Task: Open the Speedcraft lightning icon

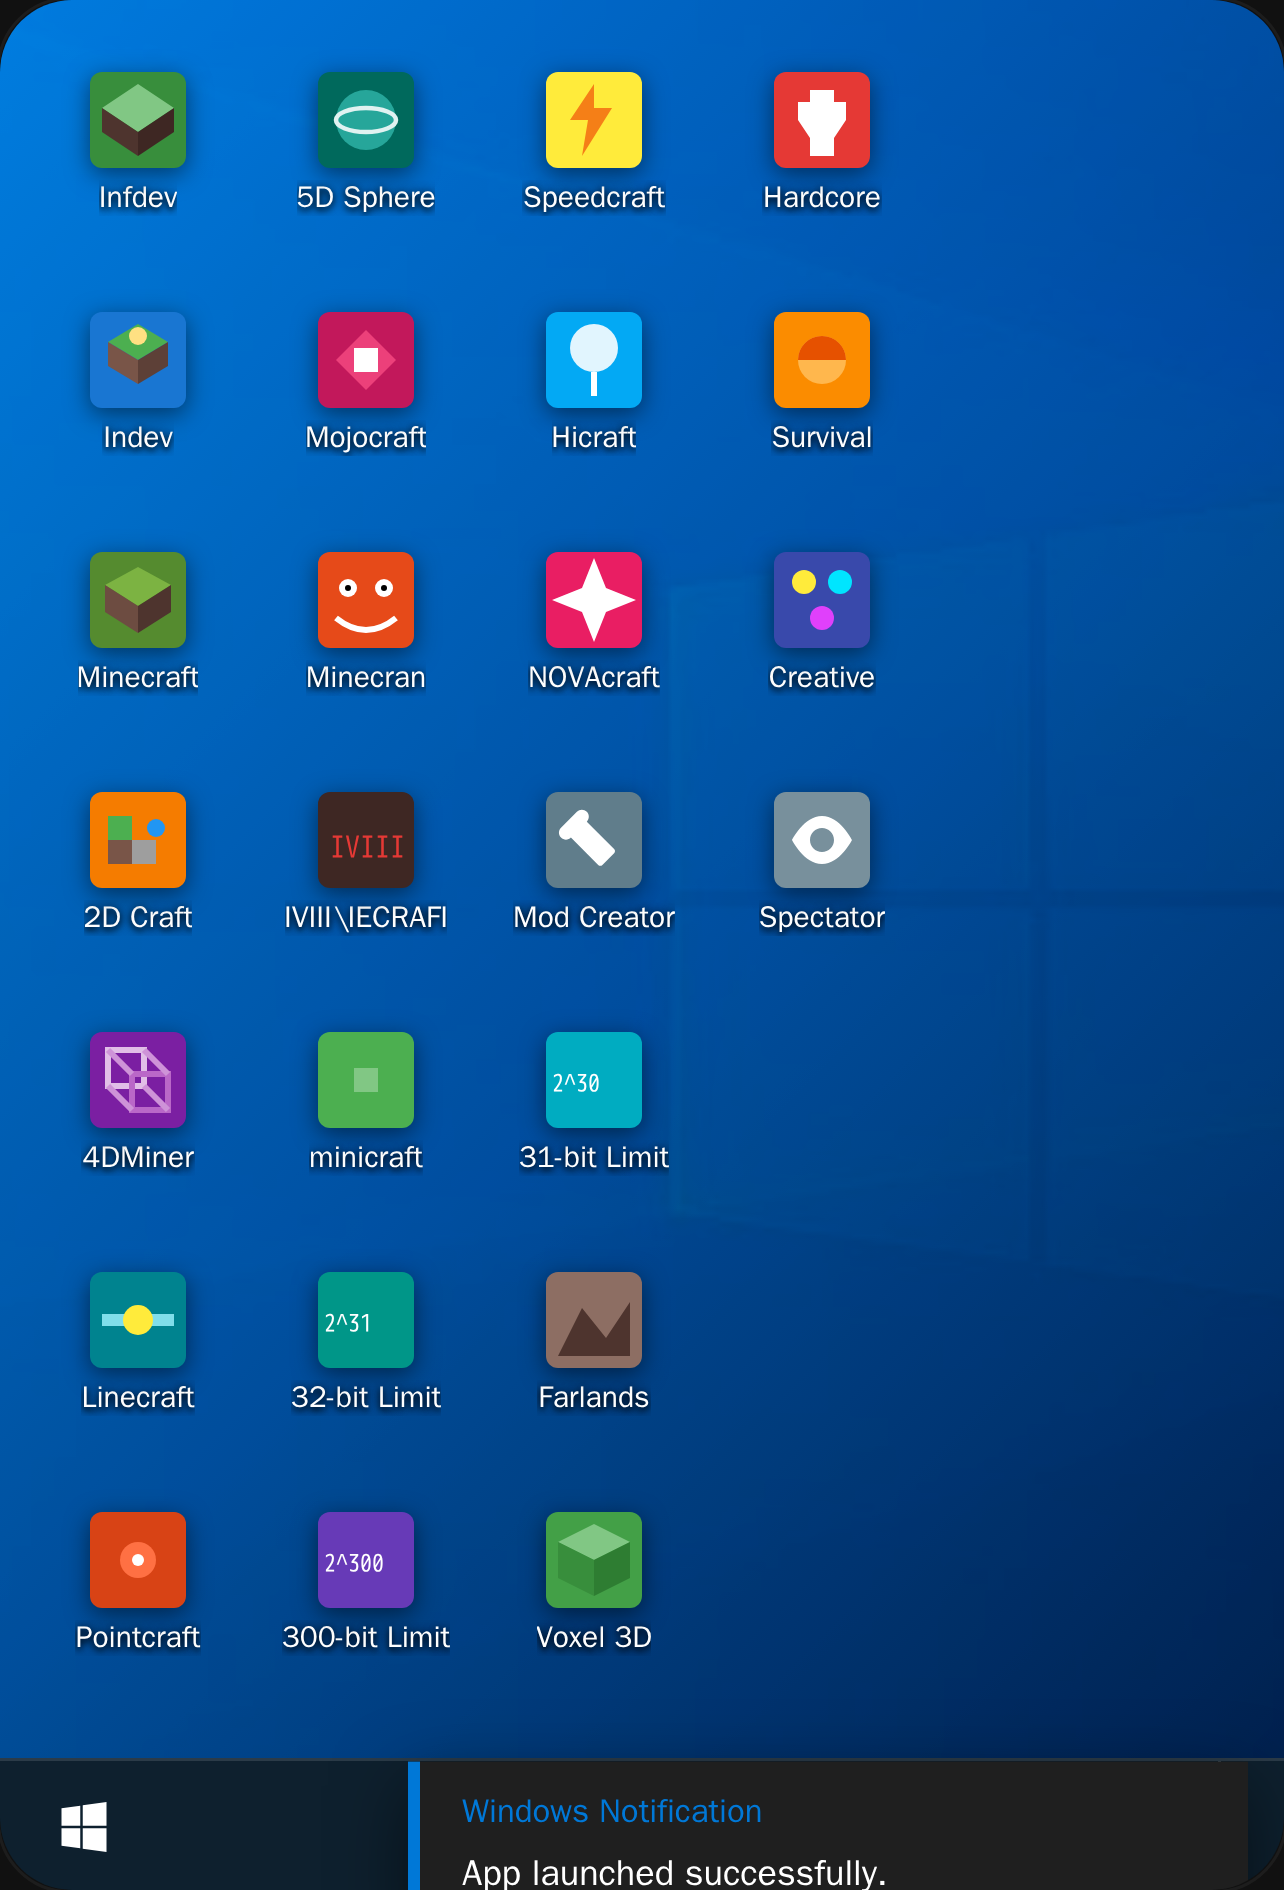Action: tap(594, 120)
